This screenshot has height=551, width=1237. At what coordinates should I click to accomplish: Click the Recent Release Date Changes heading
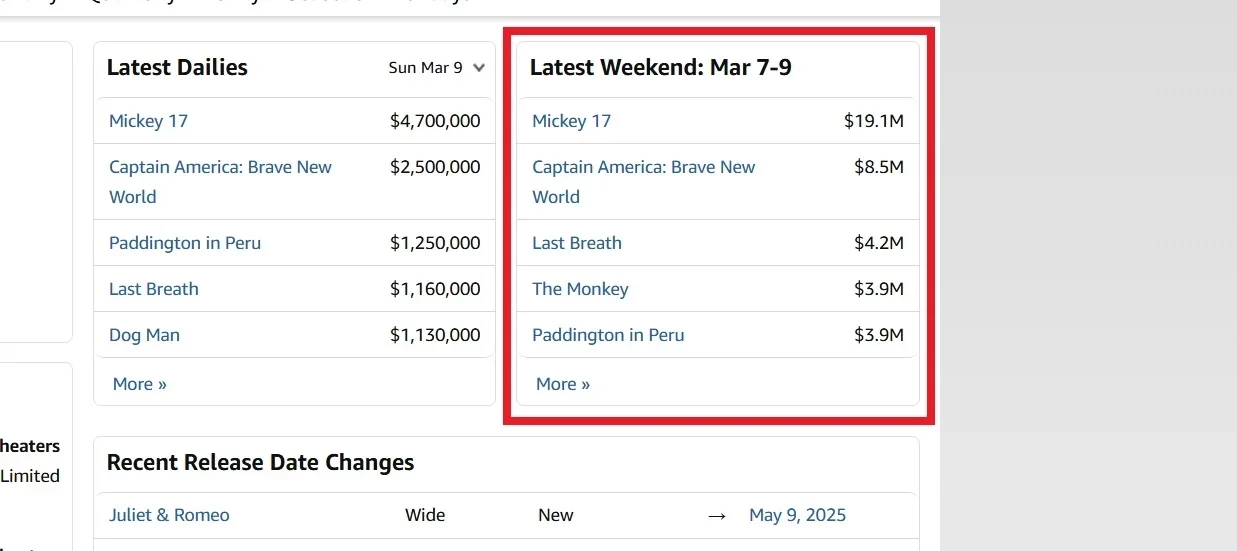coord(260,462)
